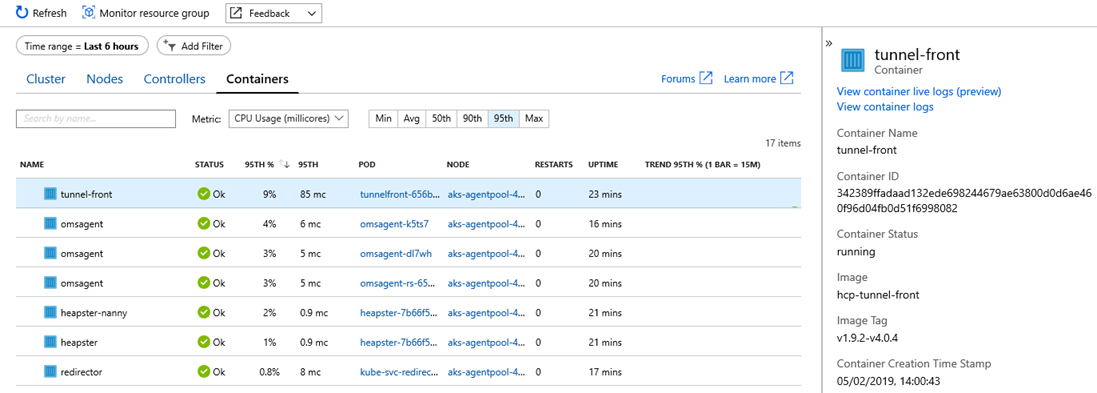Select the Avg aggregation toggle
This screenshot has height=393, width=1097.
click(x=411, y=119)
